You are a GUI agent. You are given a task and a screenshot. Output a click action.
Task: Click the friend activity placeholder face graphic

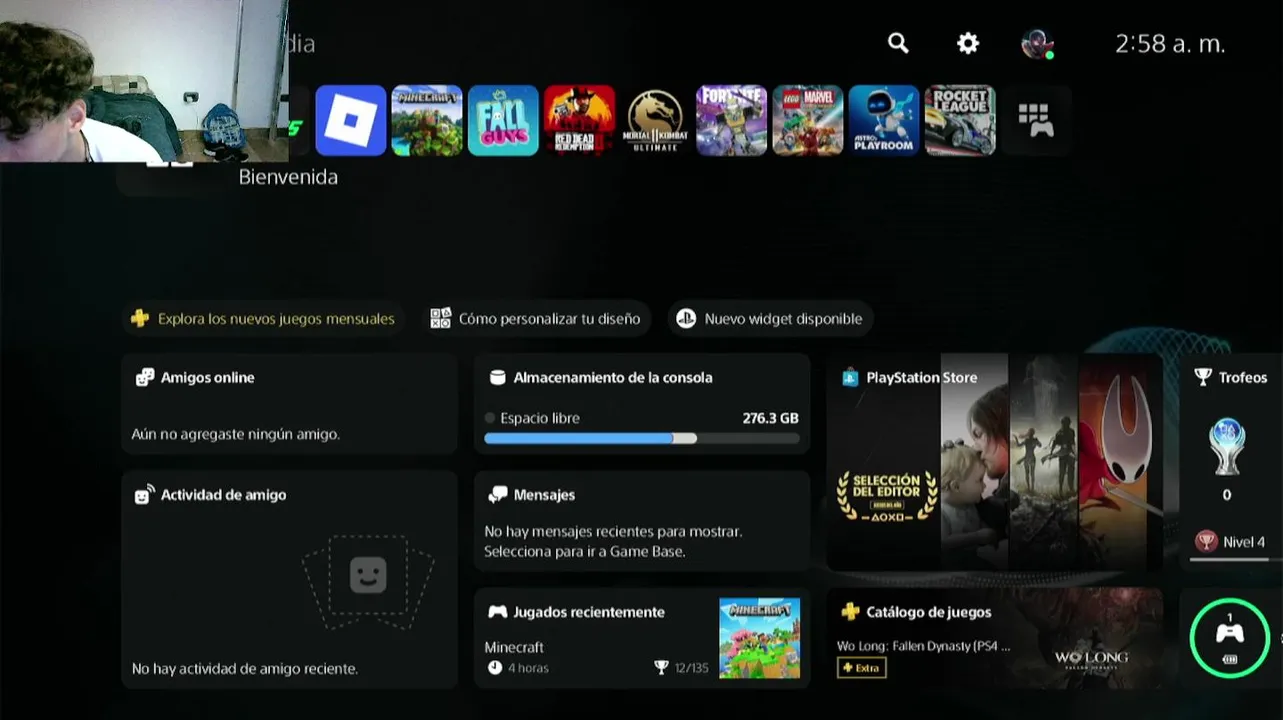pos(368,574)
